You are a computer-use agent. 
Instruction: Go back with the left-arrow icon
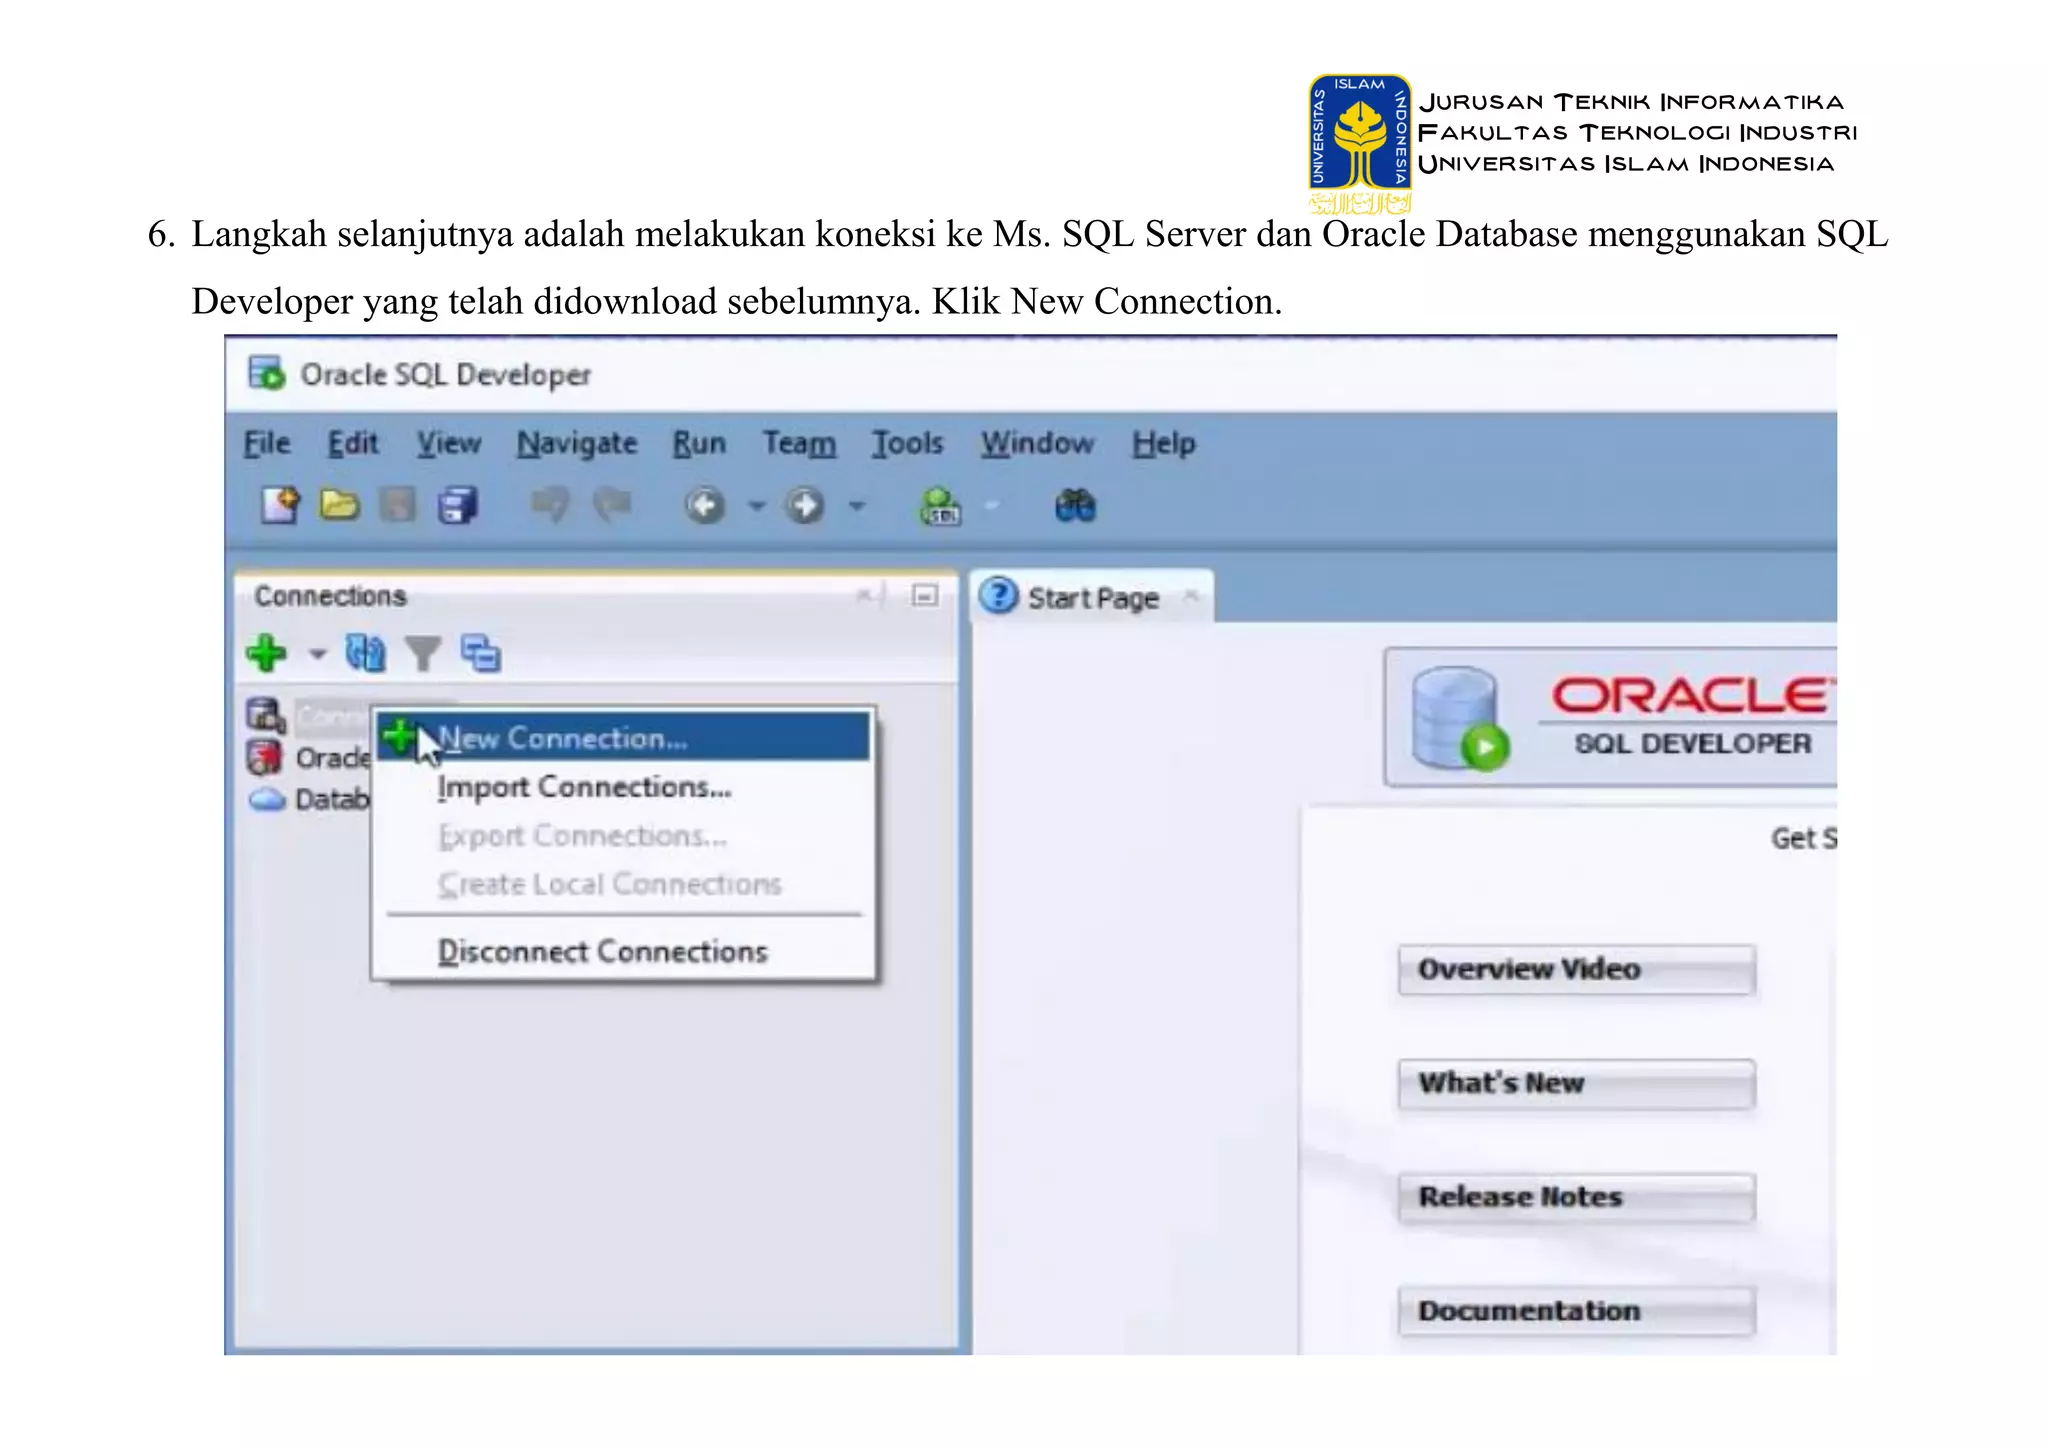pos(704,506)
